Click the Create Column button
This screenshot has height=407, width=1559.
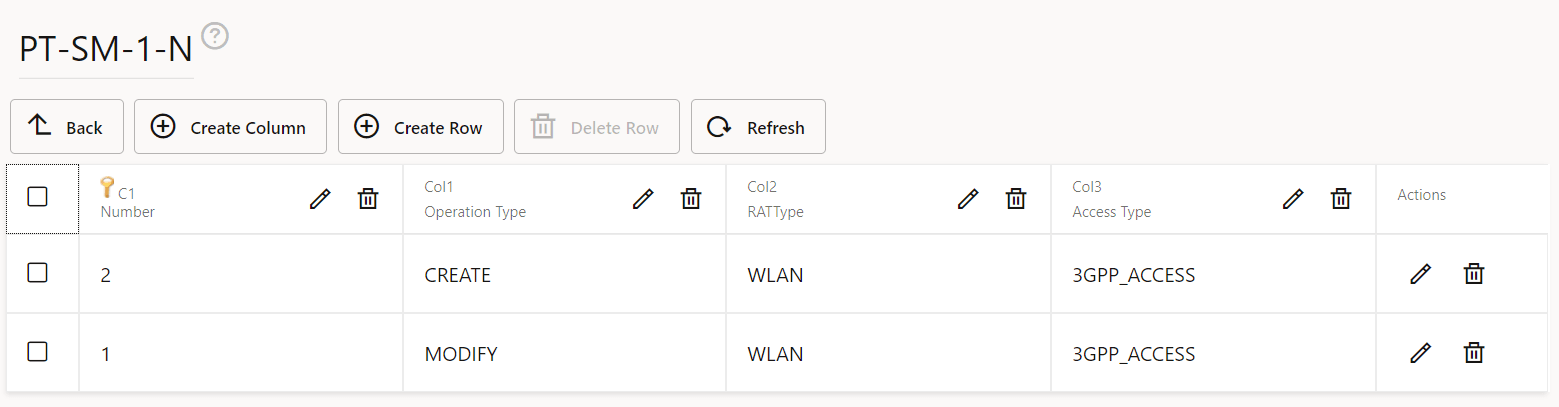coord(230,127)
